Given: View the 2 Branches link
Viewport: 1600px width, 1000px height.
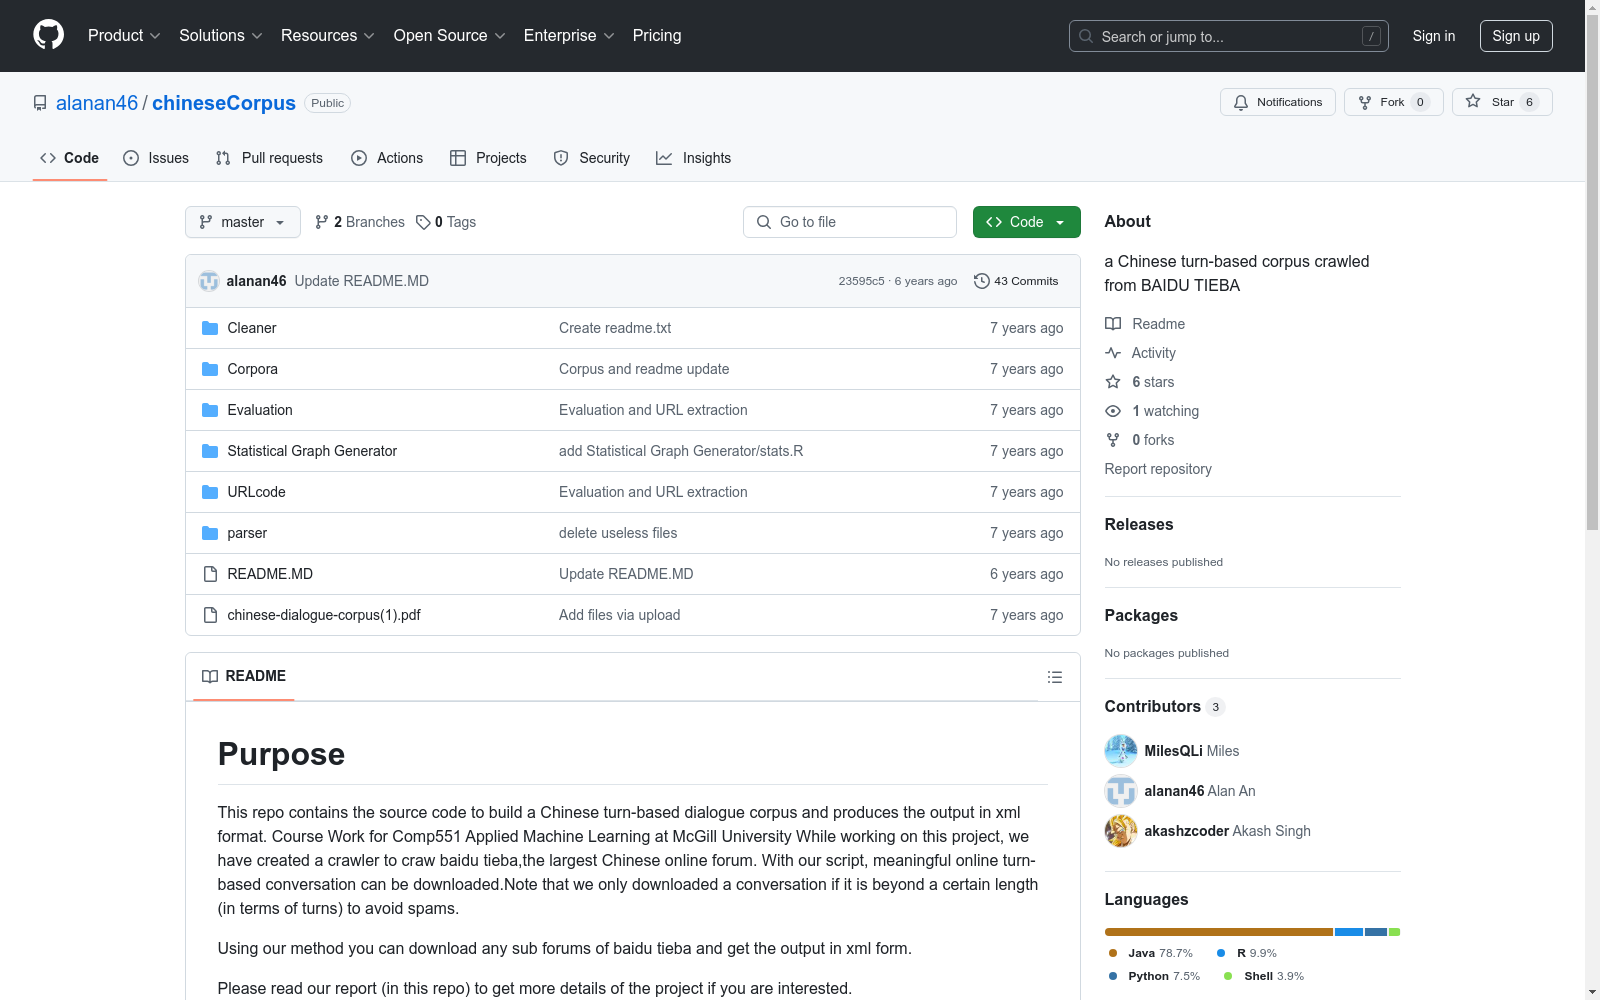Looking at the screenshot, I should tap(359, 222).
